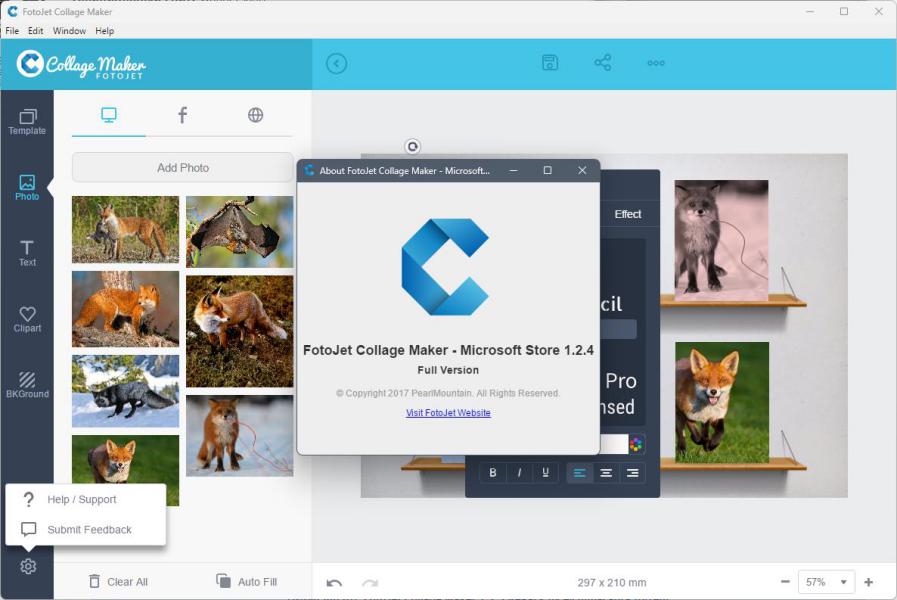Click the gray fox photo on the upper shelf

click(x=721, y=240)
